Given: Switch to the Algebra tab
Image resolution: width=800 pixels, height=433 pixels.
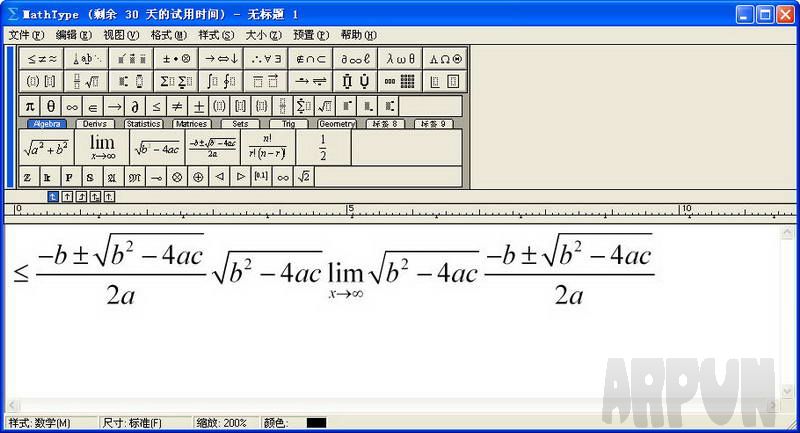Looking at the screenshot, I should point(47,124).
